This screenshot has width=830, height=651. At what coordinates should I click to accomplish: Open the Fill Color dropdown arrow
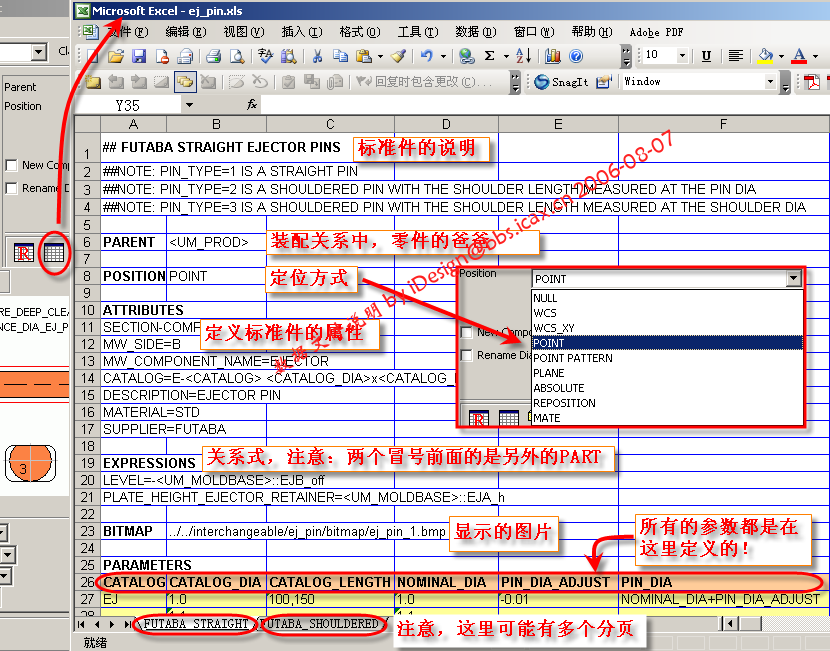click(781, 56)
